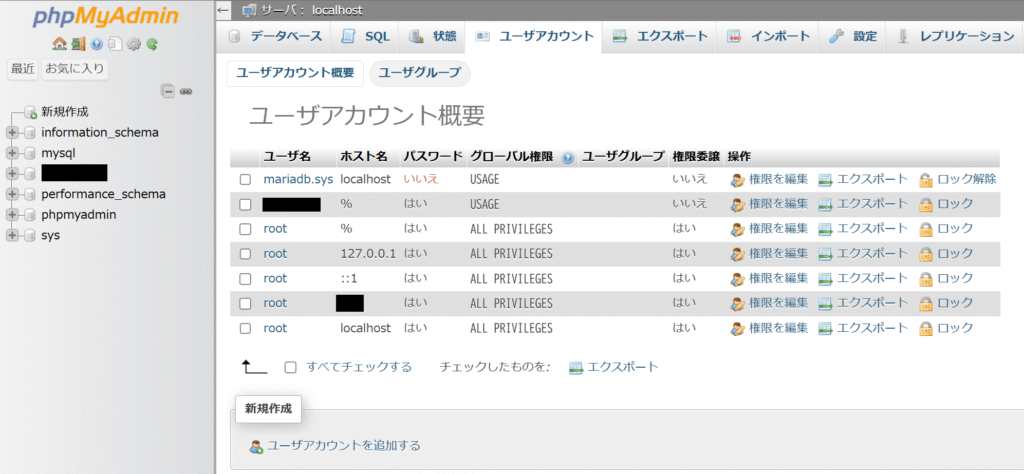Click the ユーザアカウントを追加する link
Screen dimensions: 1024x474
click(343, 445)
